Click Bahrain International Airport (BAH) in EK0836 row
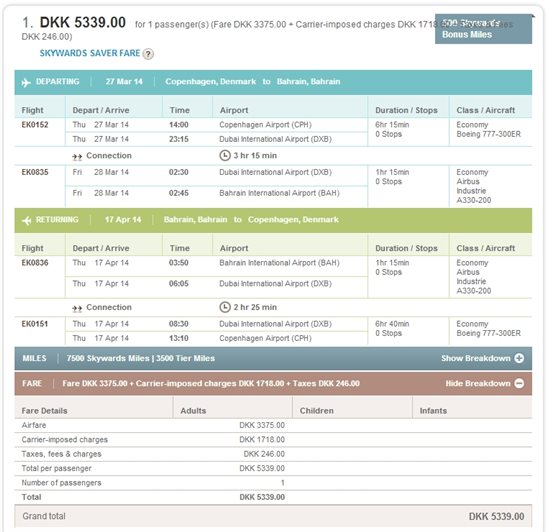This screenshot has height=532, width=550. [x=279, y=263]
